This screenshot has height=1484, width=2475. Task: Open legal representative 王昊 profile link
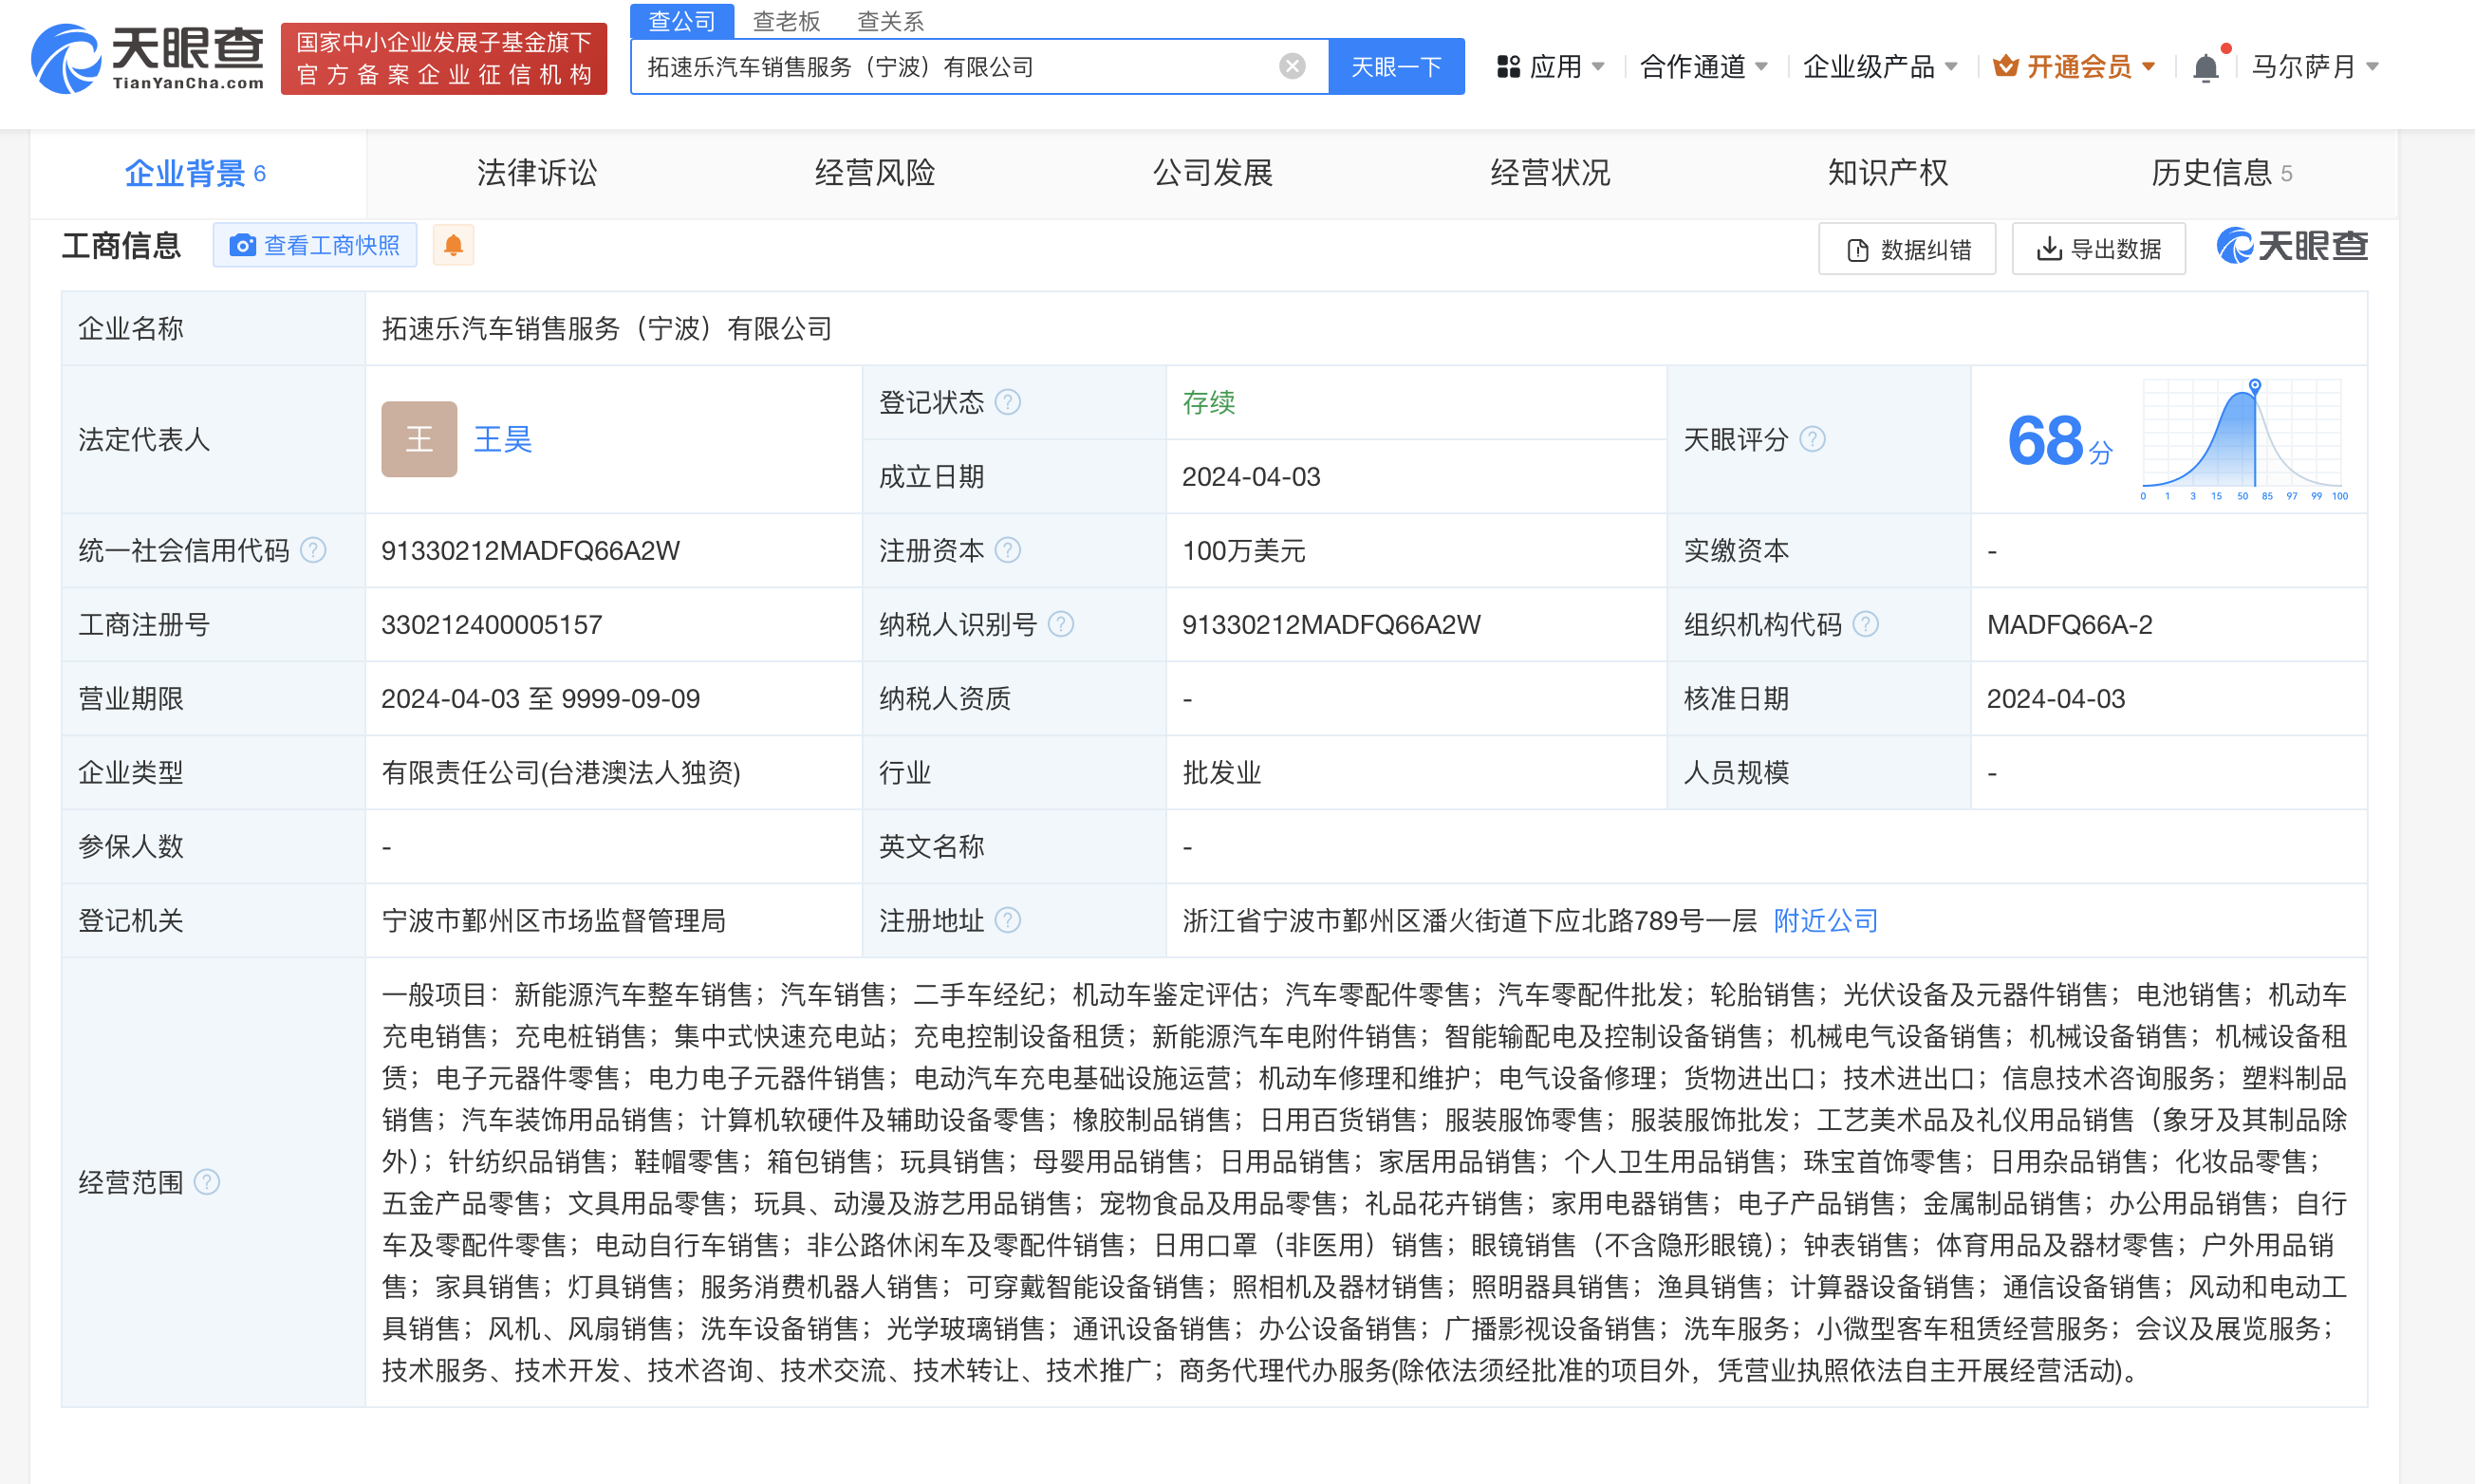(x=503, y=439)
